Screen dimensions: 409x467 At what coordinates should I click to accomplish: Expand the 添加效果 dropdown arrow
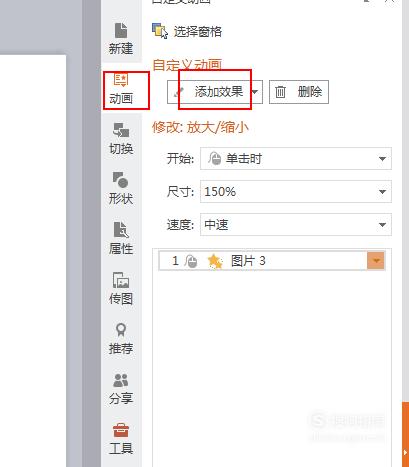(255, 92)
